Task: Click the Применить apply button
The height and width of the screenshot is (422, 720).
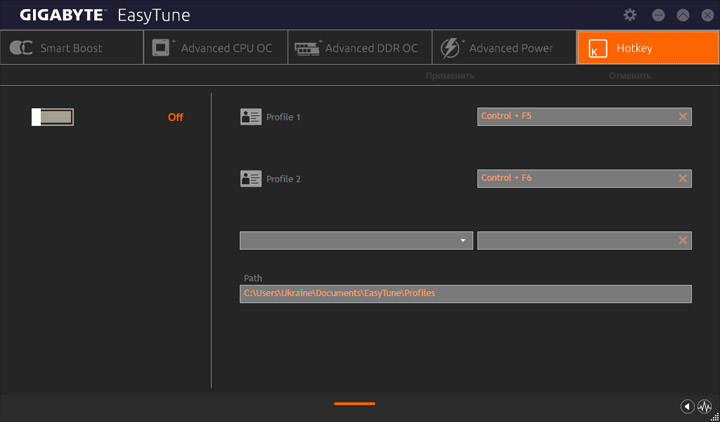Action: click(x=450, y=76)
